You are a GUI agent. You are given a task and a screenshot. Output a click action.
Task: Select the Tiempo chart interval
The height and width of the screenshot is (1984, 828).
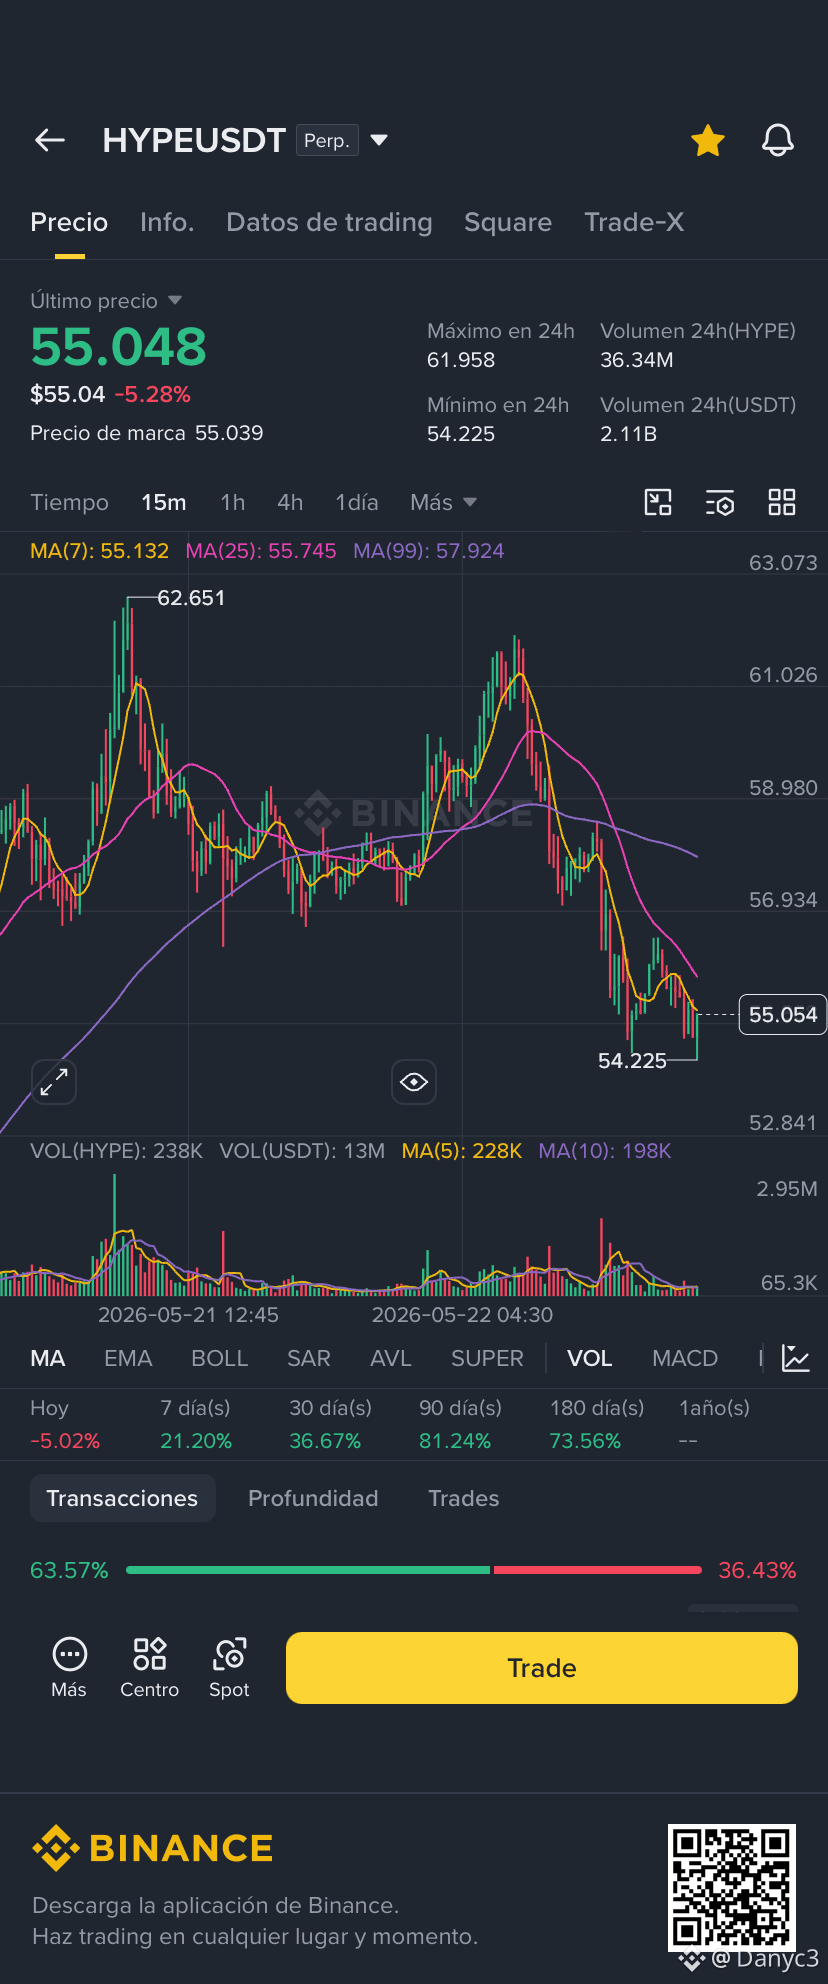(x=69, y=502)
